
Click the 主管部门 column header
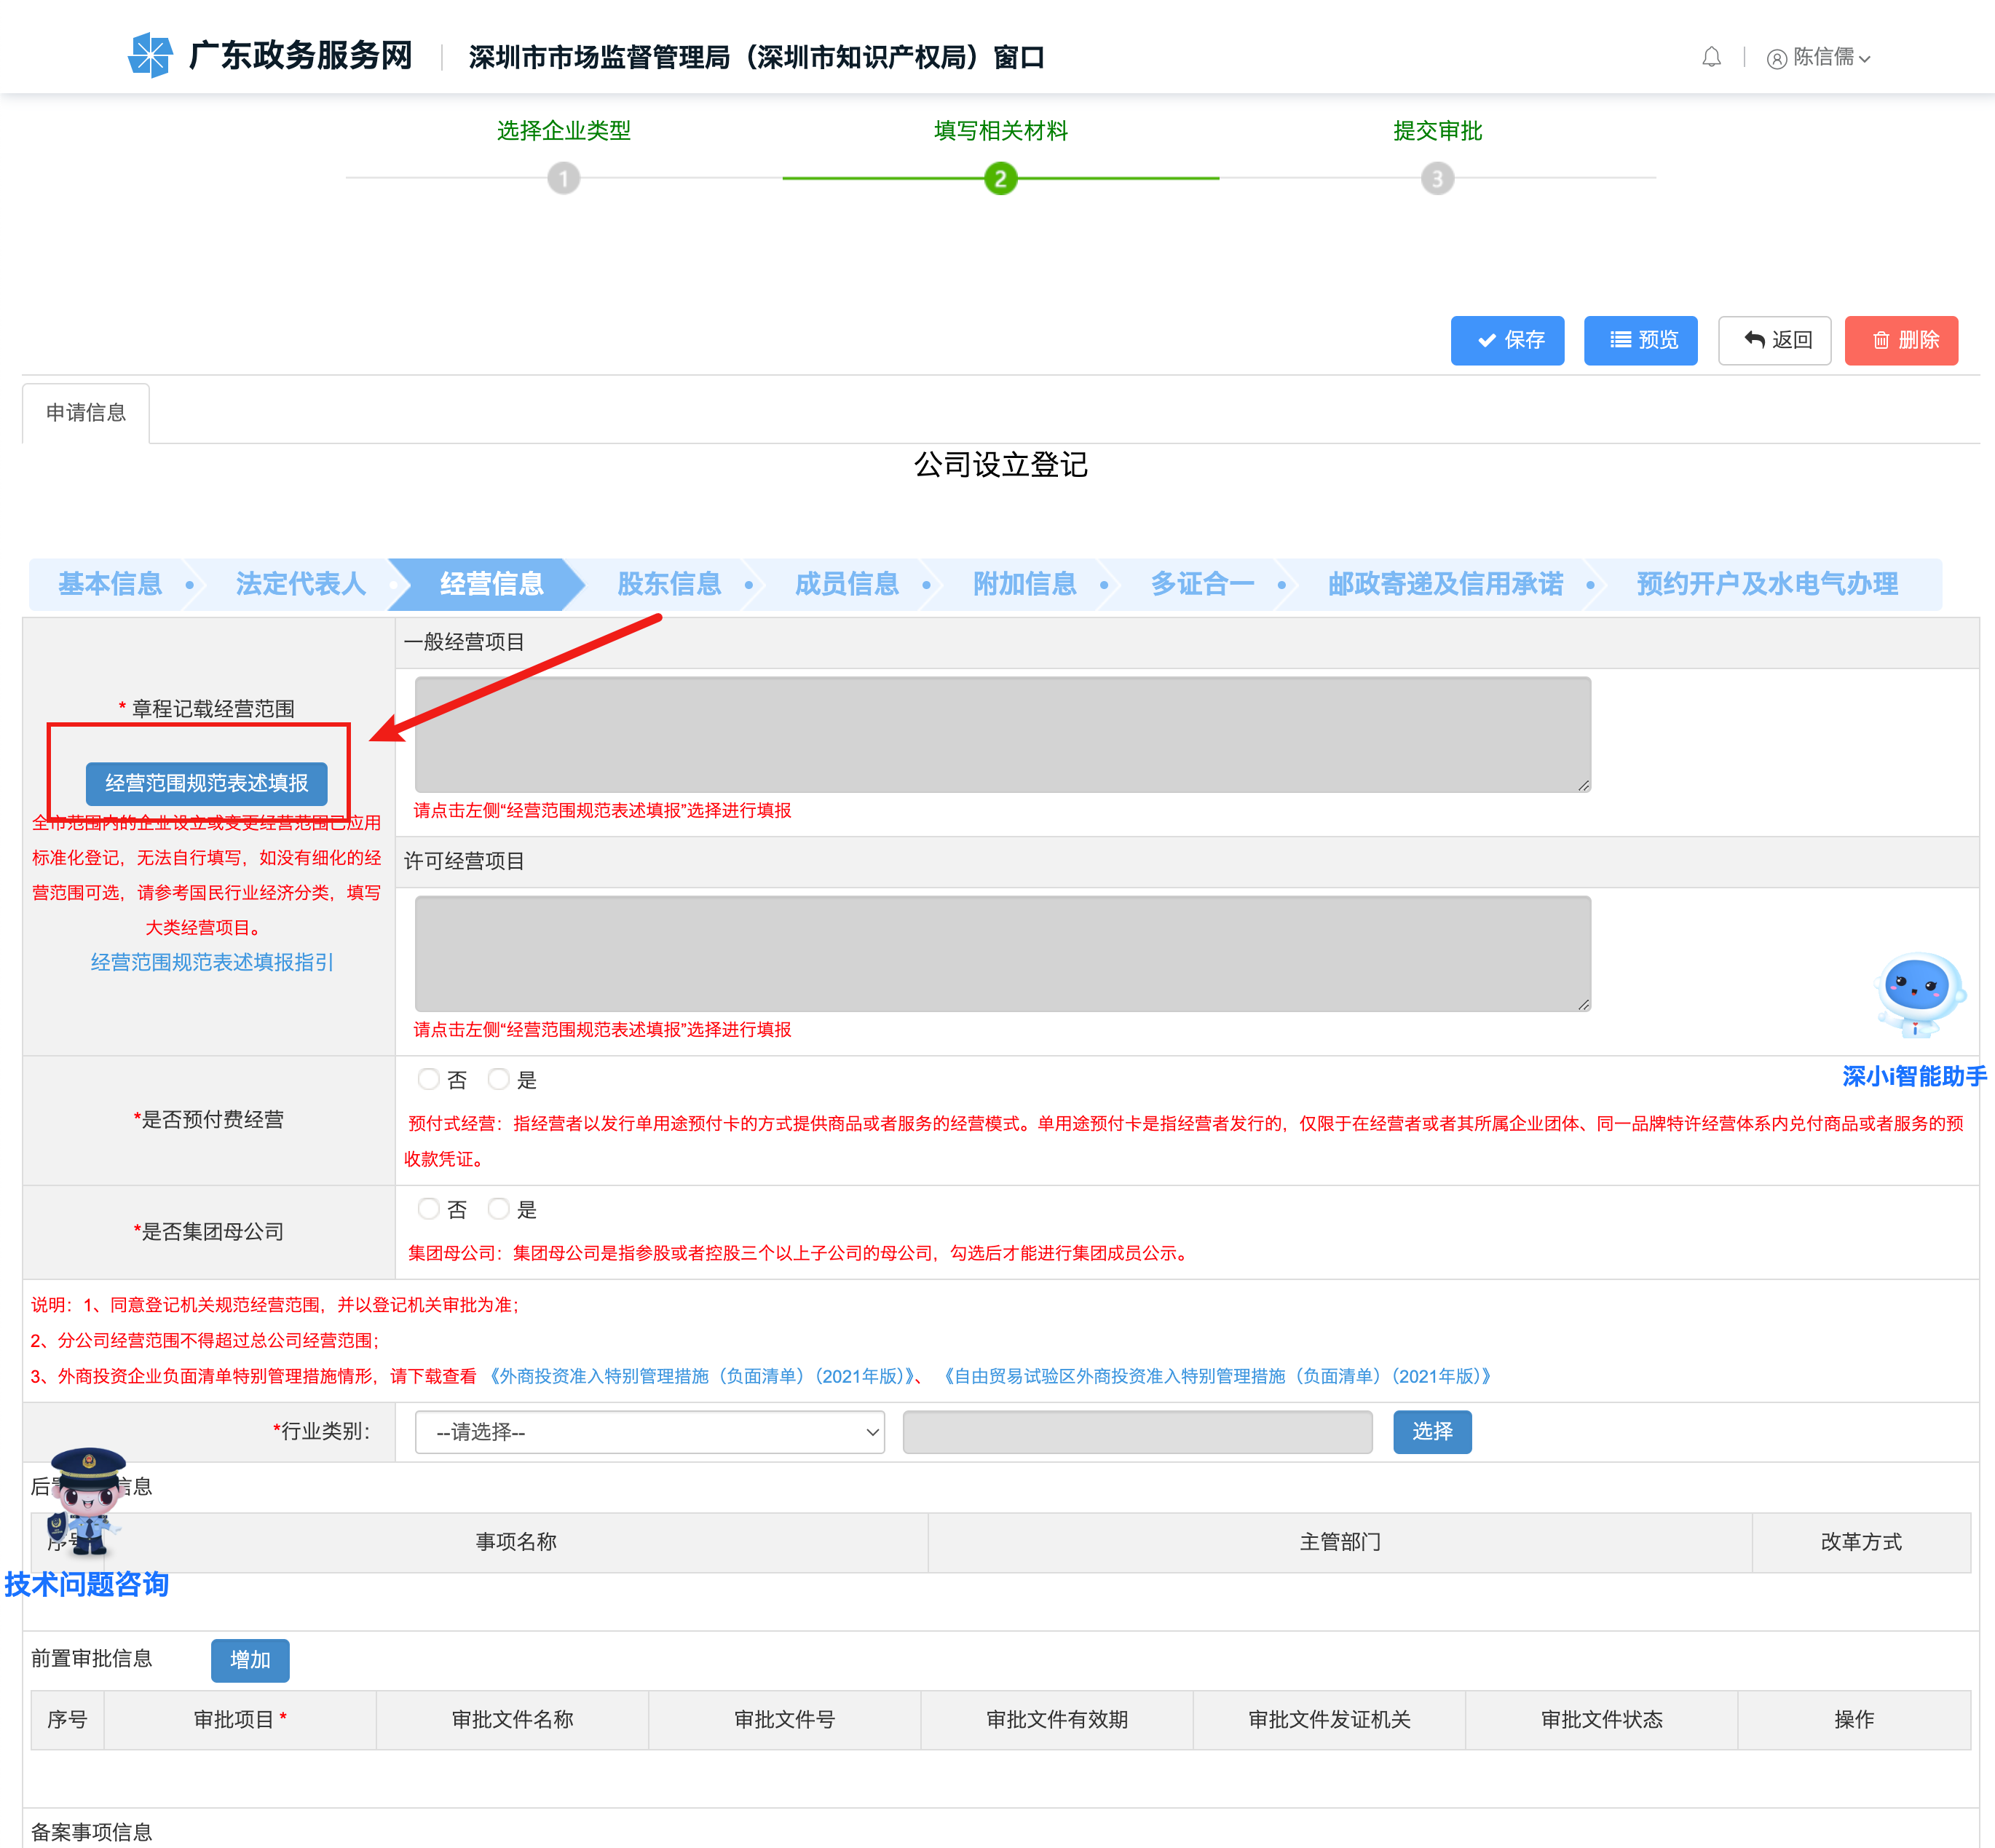pyautogui.click(x=1340, y=1542)
